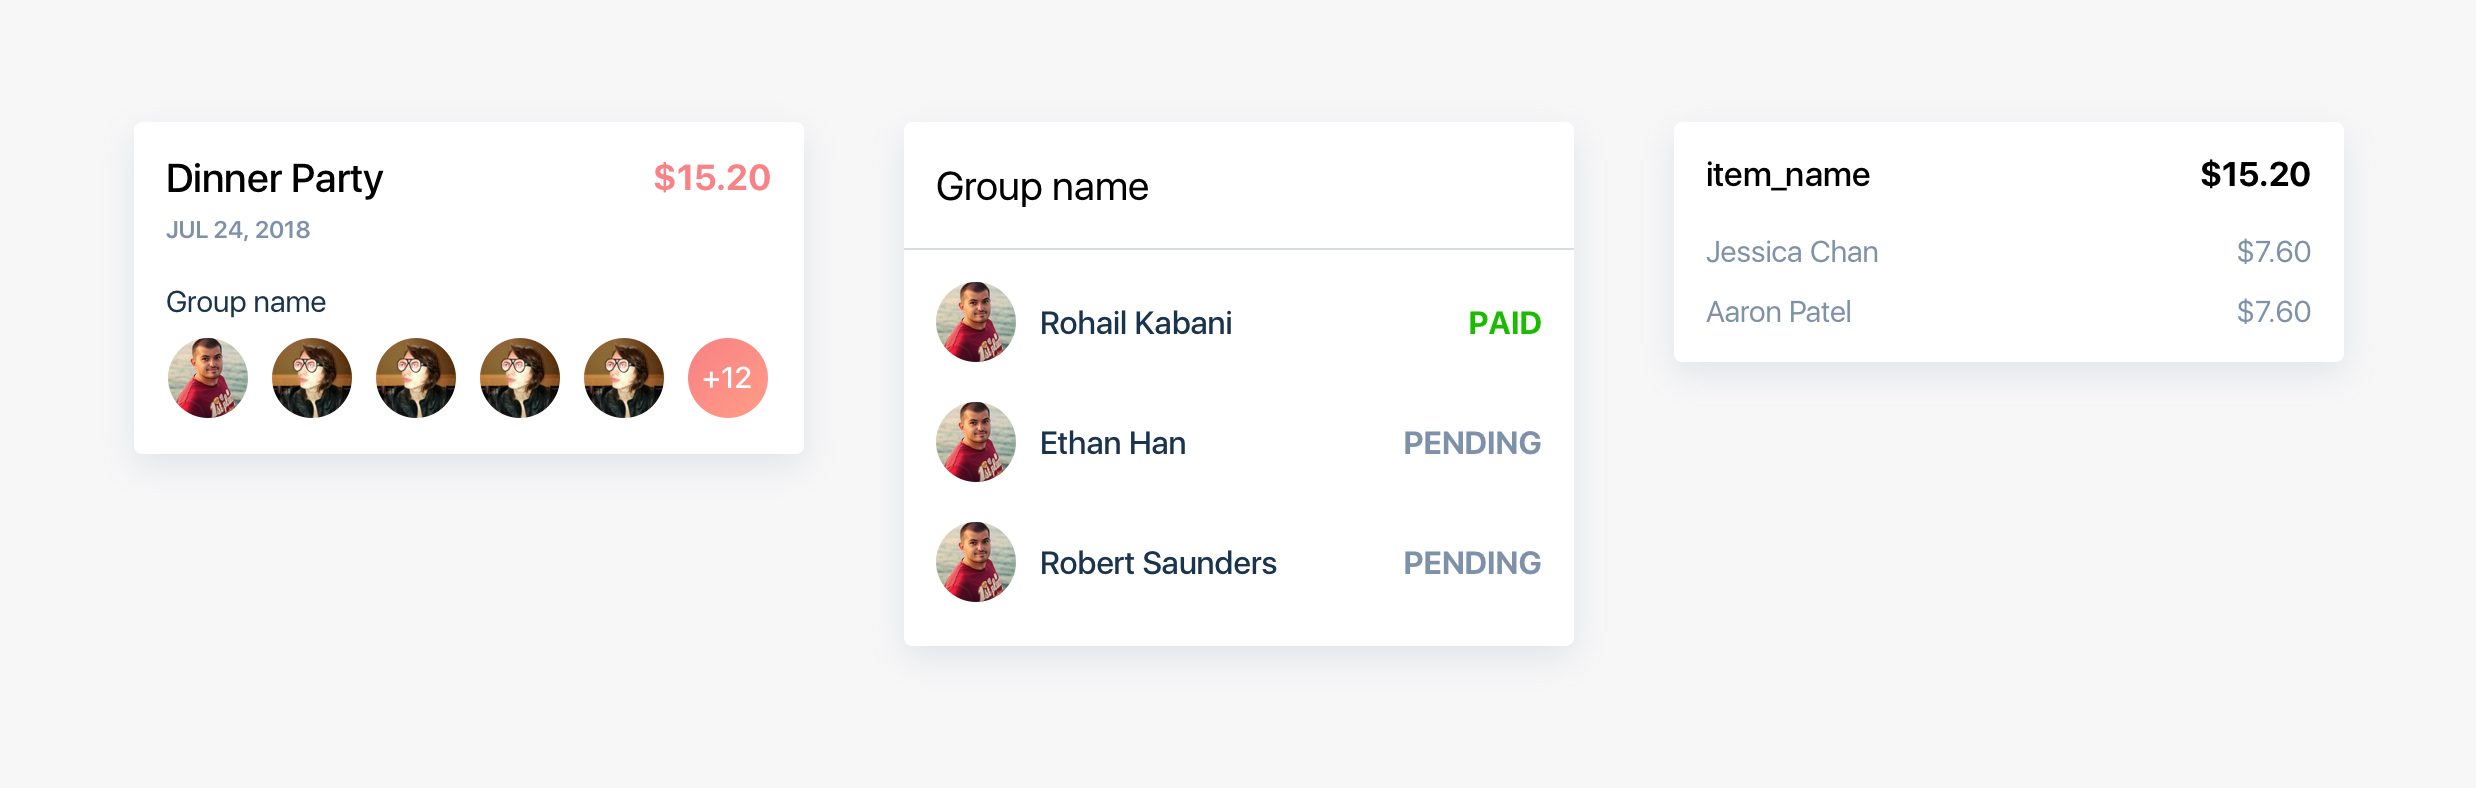
Task: Click the Dinner Party title
Action: [x=274, y=179]
